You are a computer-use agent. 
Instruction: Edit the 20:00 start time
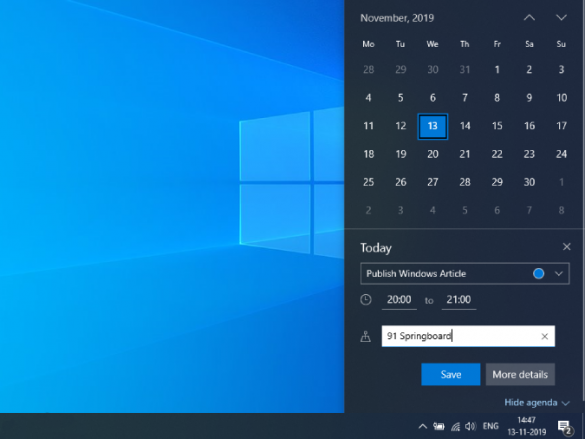[x=399, y=300]
